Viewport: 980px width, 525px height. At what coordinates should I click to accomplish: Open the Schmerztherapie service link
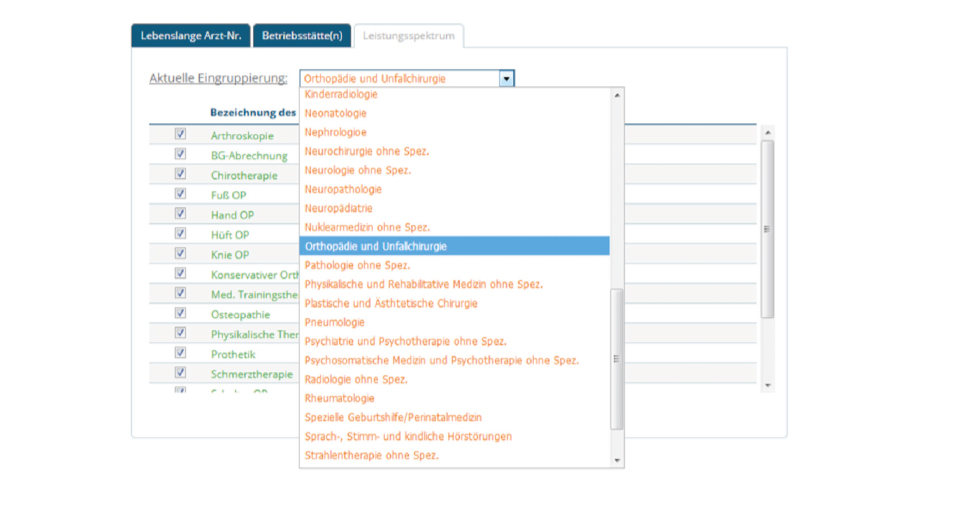[251, 374]
